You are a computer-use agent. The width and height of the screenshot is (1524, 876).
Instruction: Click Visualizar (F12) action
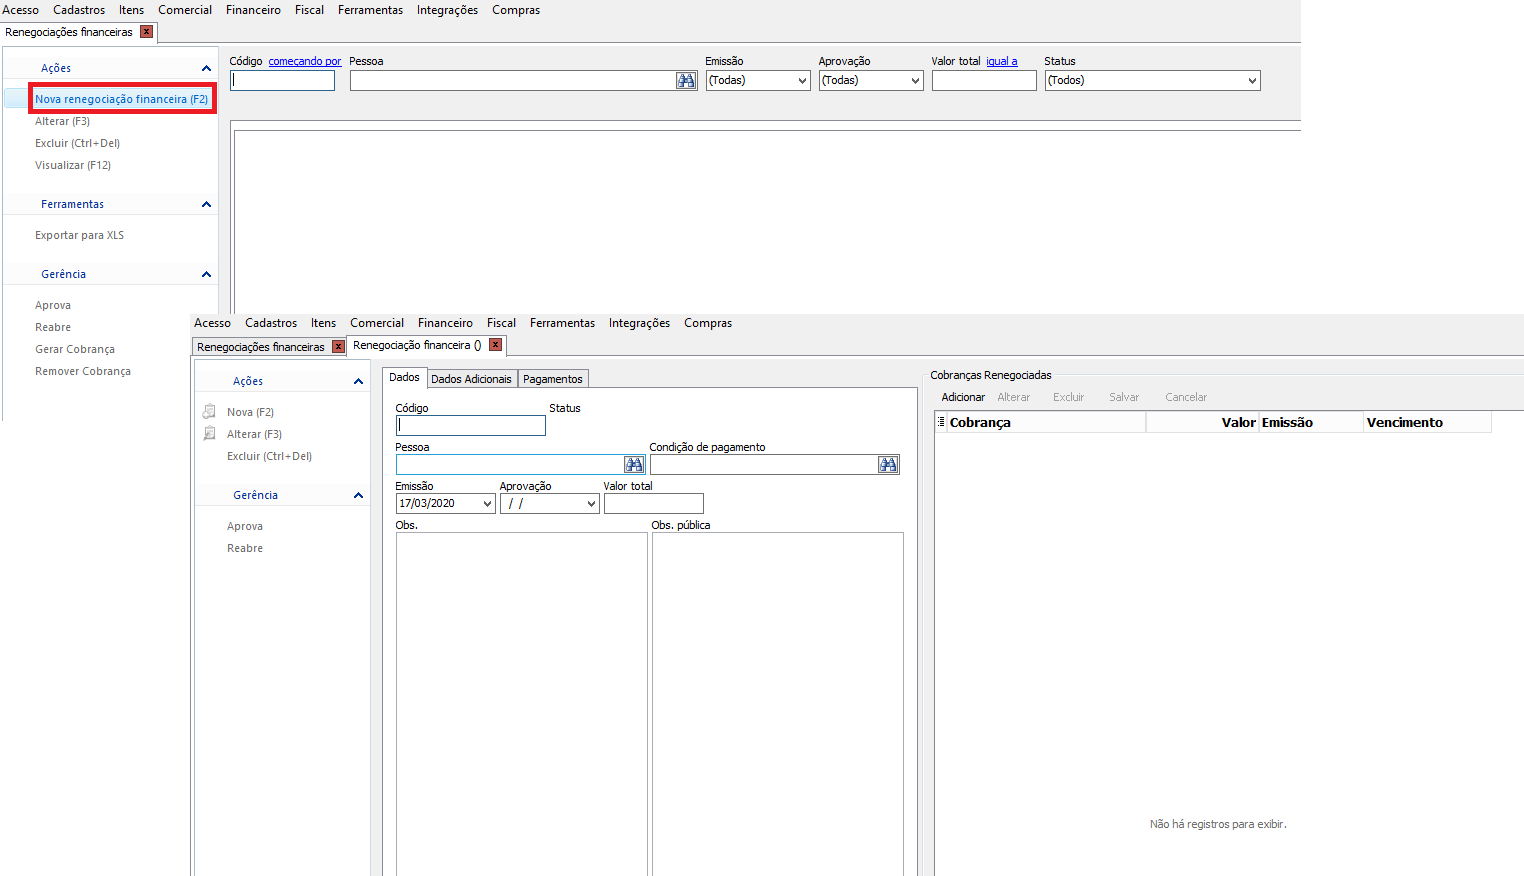(x=73, y=165)
